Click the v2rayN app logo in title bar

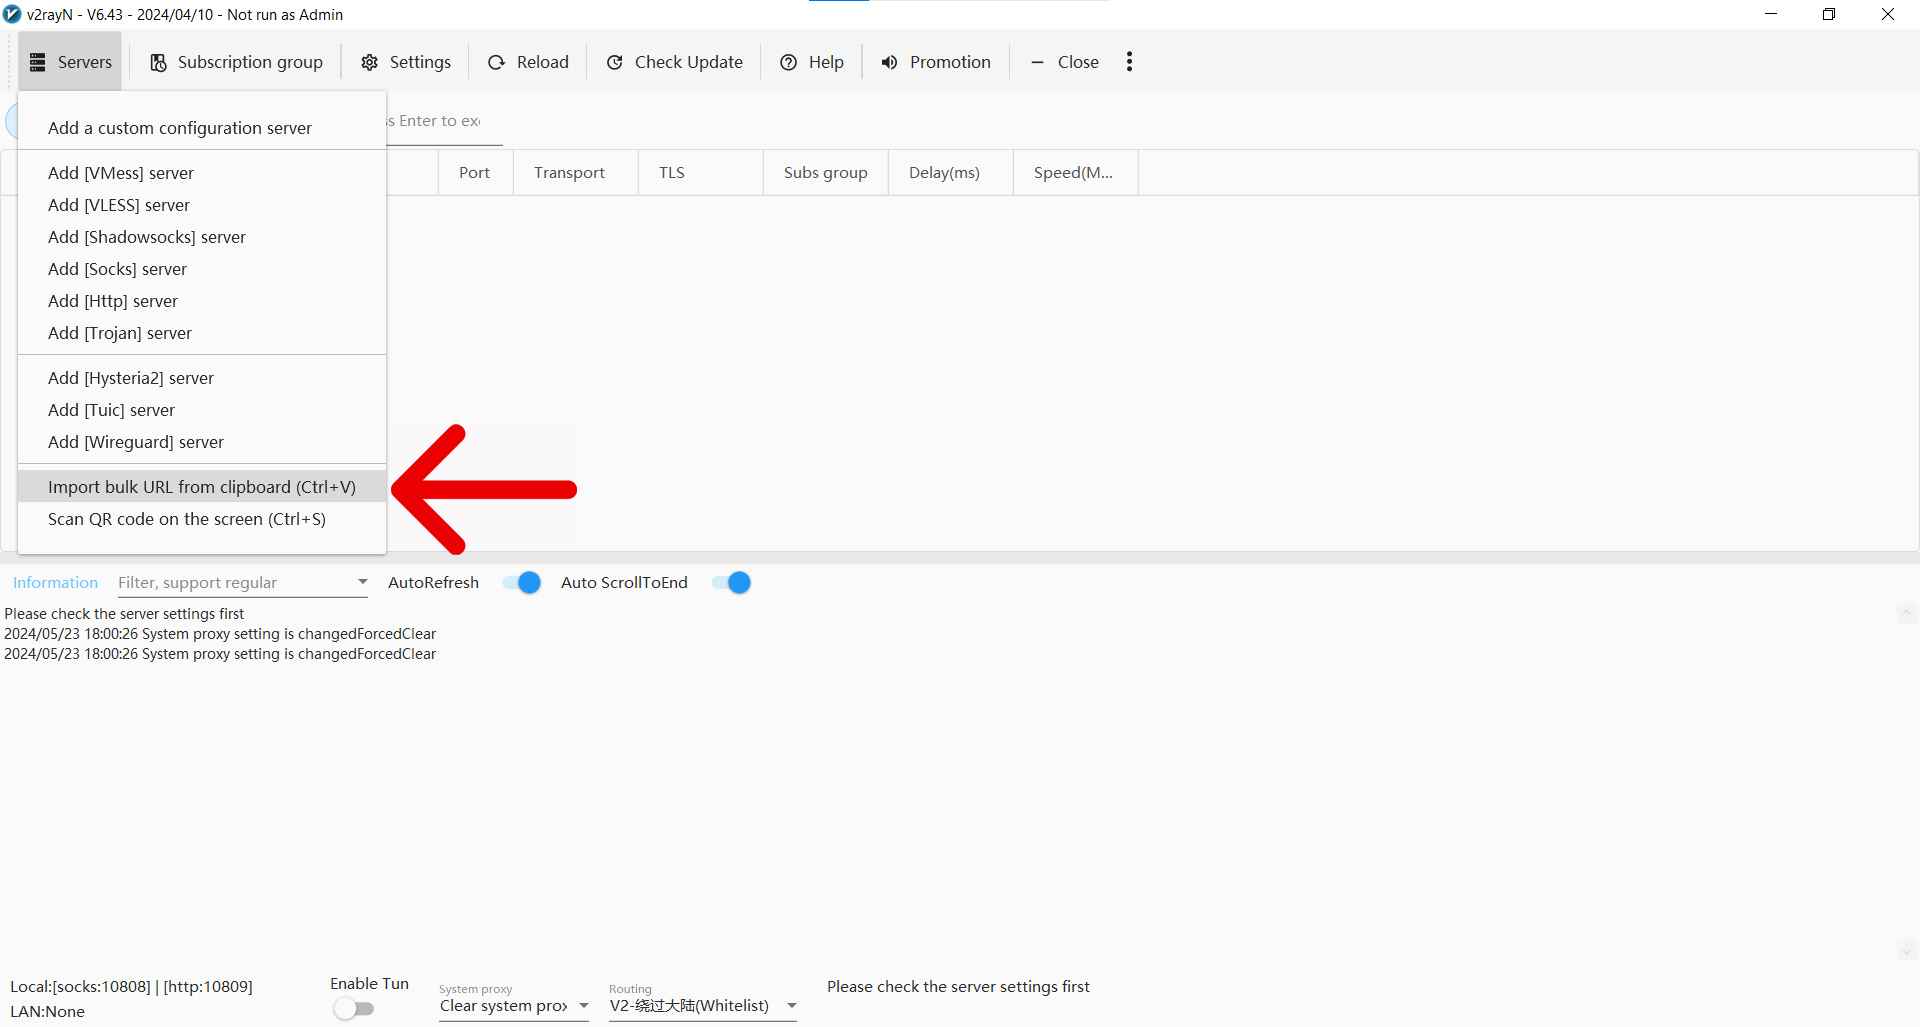click(12, 14)
